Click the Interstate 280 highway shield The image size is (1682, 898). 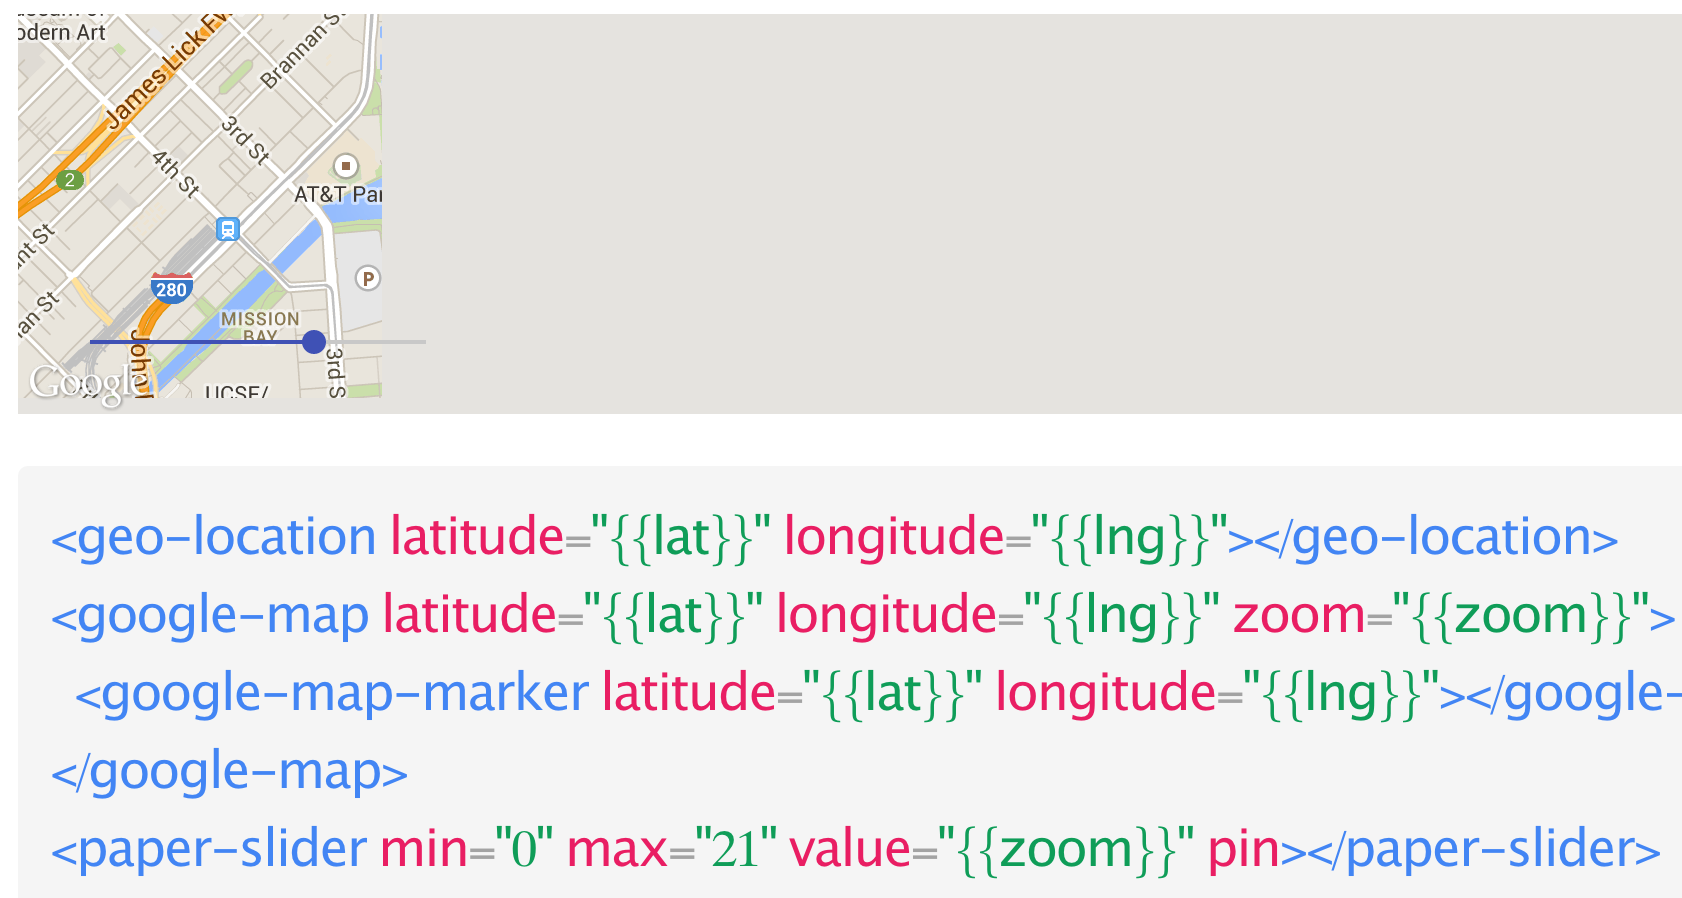pyautogui.click(x=171, y=289)
